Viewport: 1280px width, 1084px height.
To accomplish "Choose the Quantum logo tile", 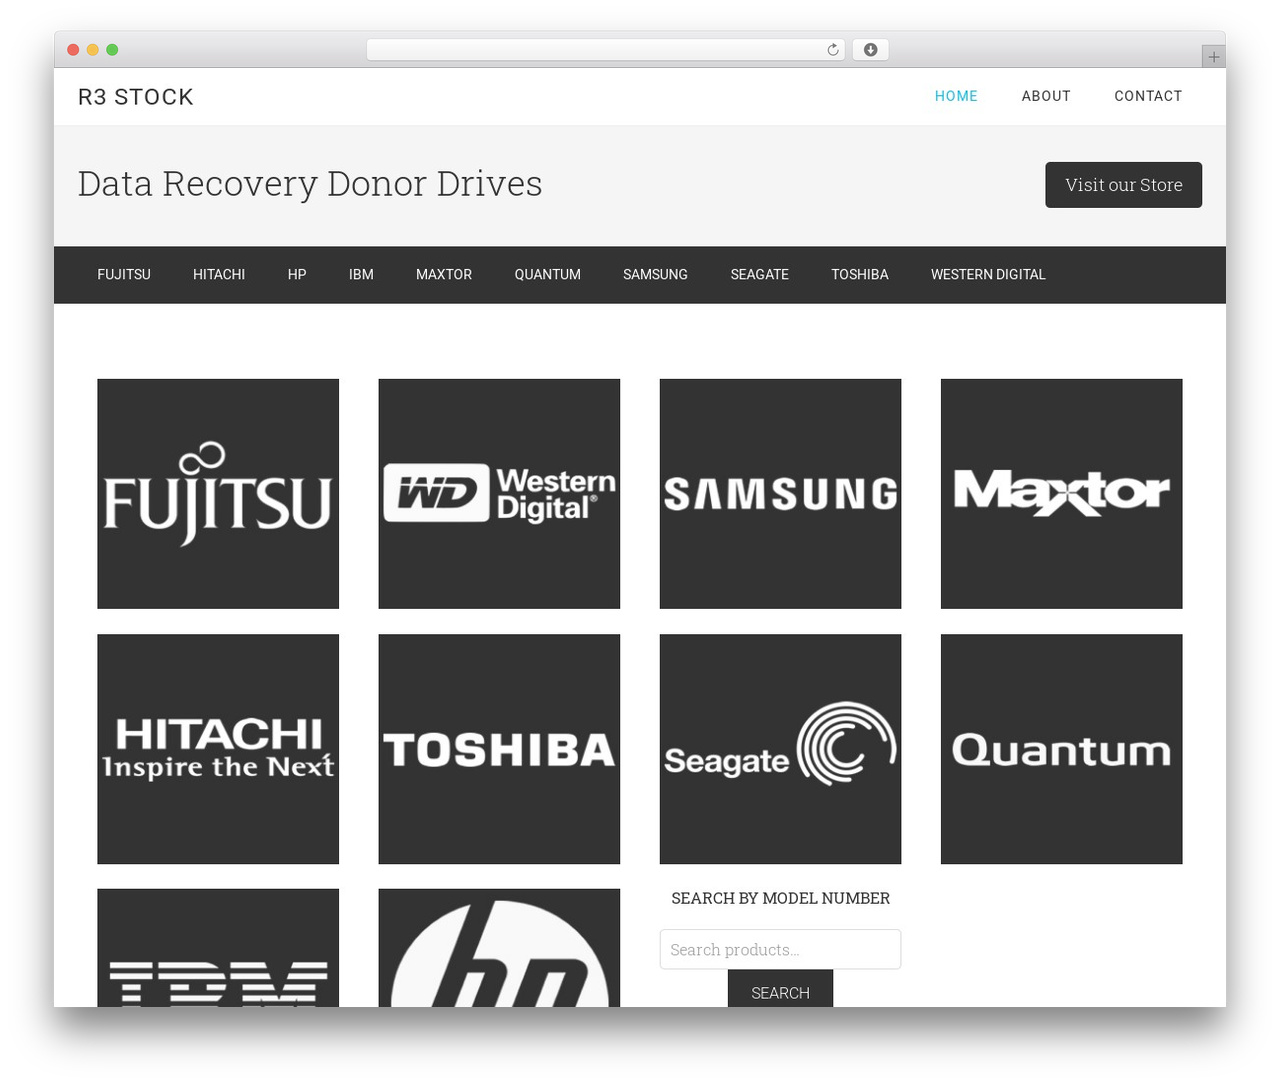I will pos(1061,749).
